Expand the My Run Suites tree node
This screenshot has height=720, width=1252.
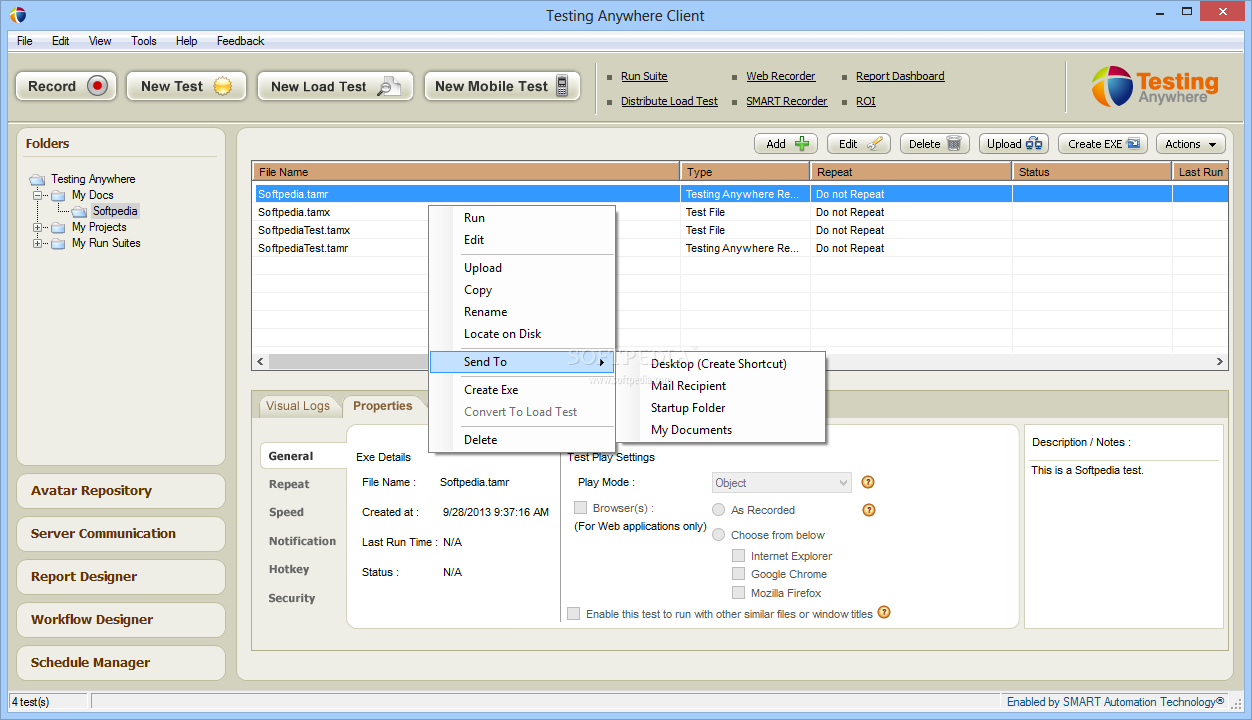tap(38, 243)
